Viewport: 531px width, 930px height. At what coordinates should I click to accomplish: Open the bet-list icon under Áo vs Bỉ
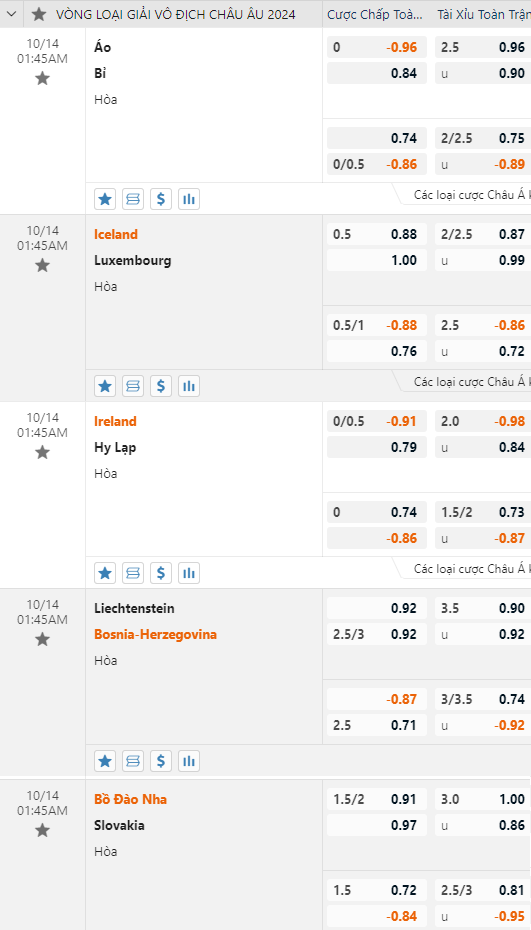[x=133, y=199]
